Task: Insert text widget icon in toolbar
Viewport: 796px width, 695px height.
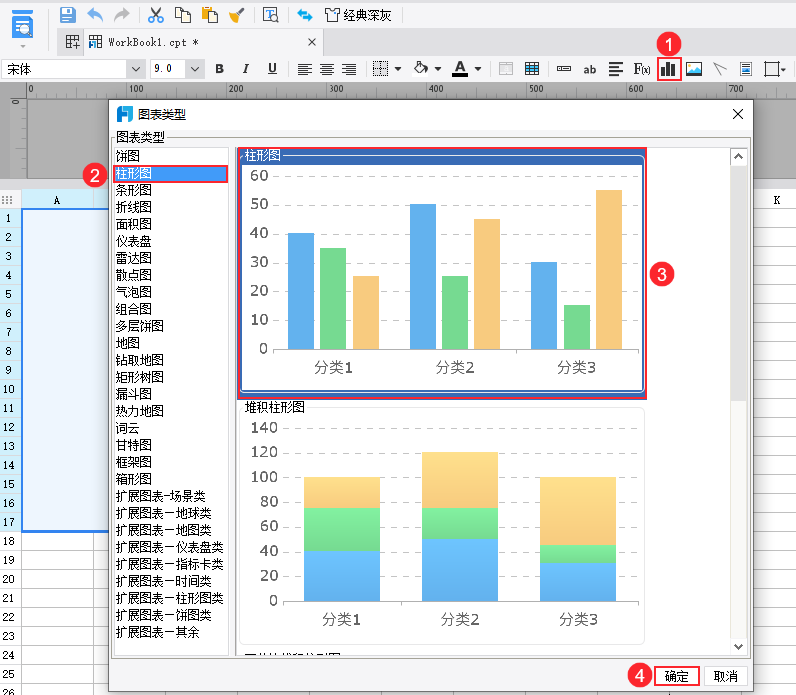Action: coord(563,69)
